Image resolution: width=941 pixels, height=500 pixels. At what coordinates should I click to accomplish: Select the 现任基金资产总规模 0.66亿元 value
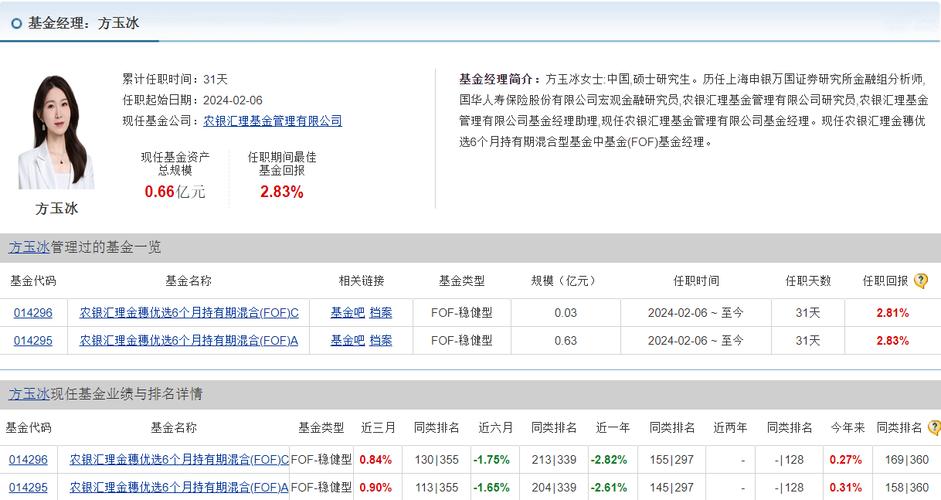coord(175,192)
